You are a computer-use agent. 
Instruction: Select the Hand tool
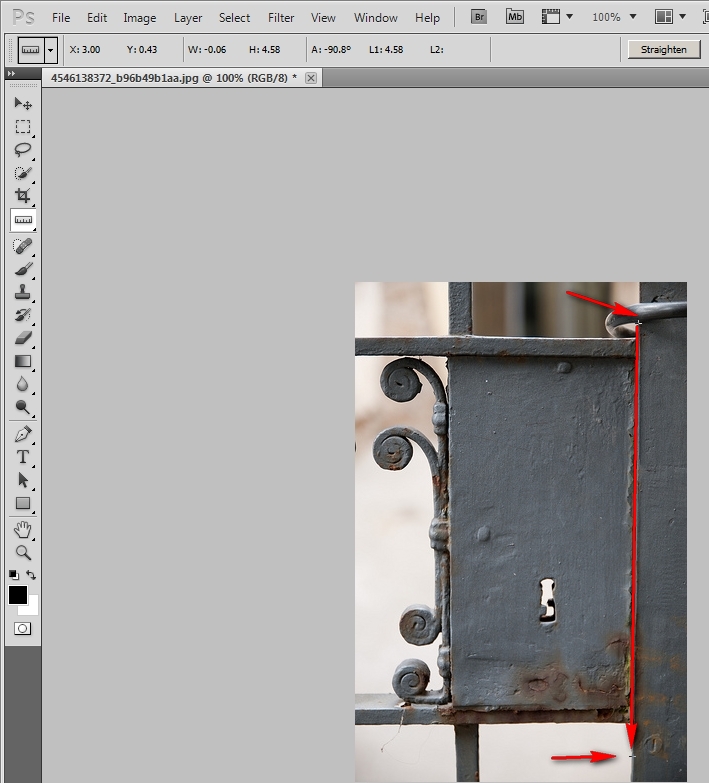click(23, 529)
